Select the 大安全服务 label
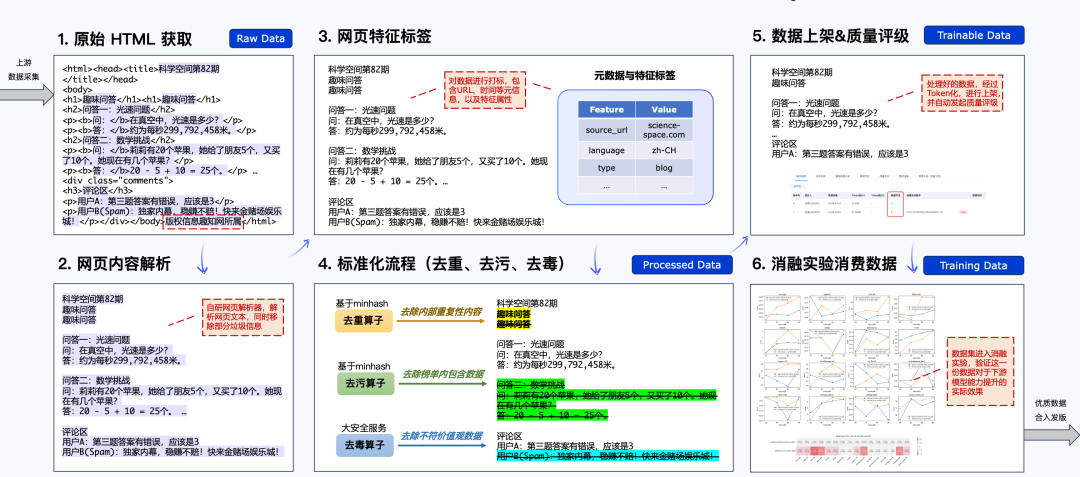The image size is (1080, 477). point(364,427)
